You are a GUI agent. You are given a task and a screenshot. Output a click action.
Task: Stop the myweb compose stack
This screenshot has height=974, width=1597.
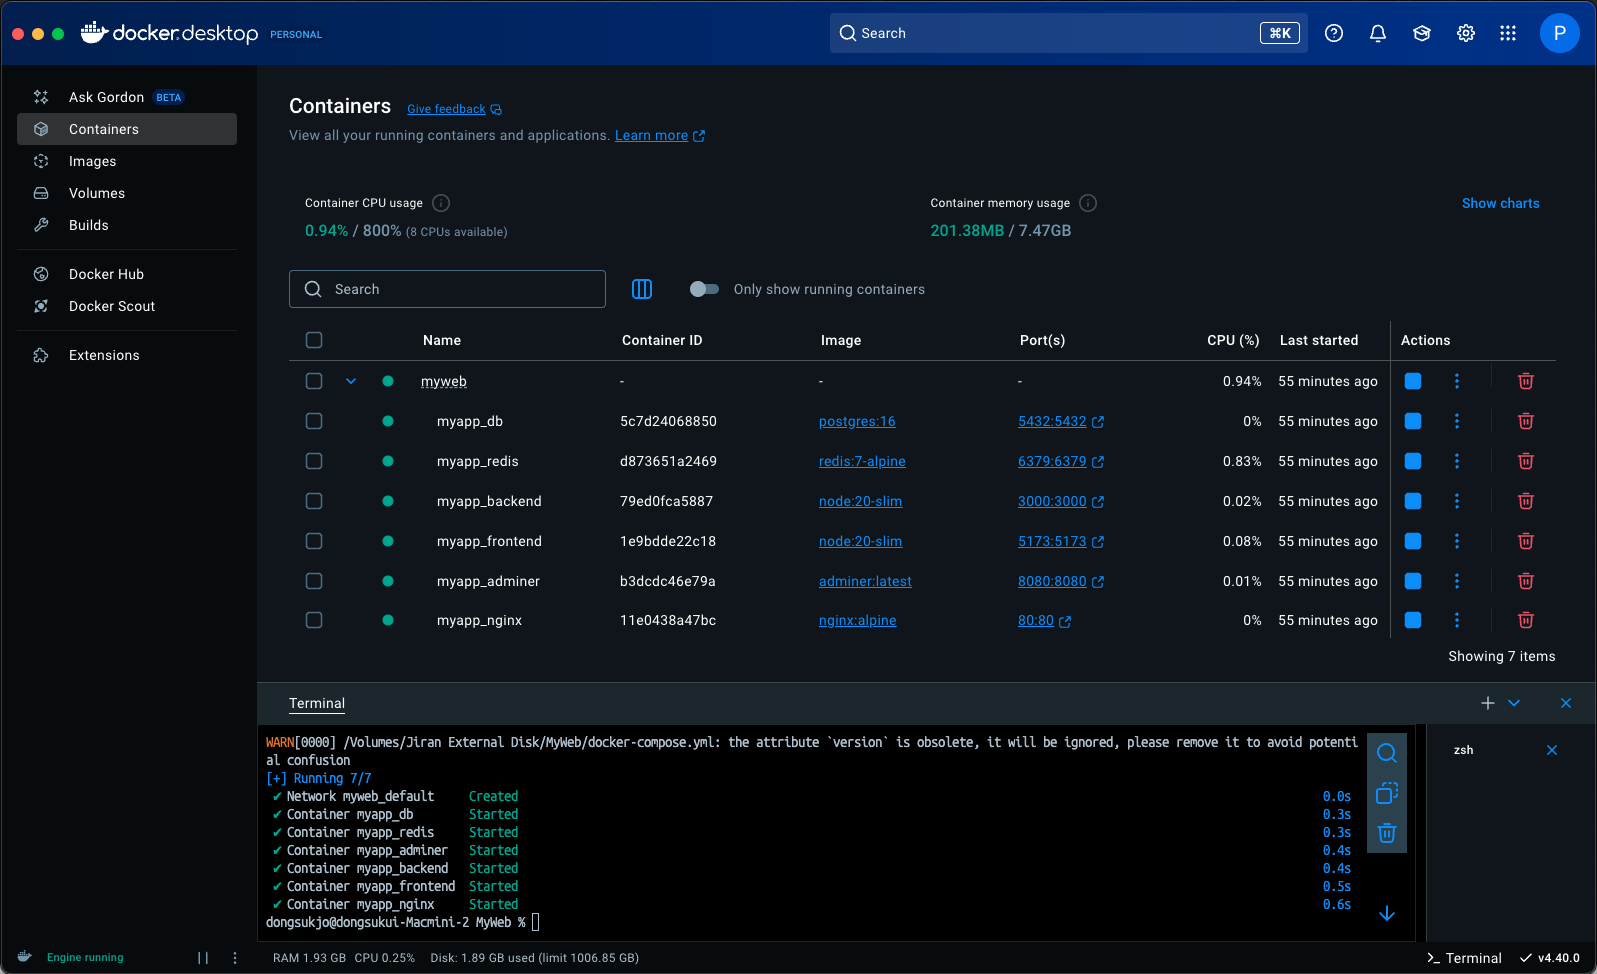1413,381
